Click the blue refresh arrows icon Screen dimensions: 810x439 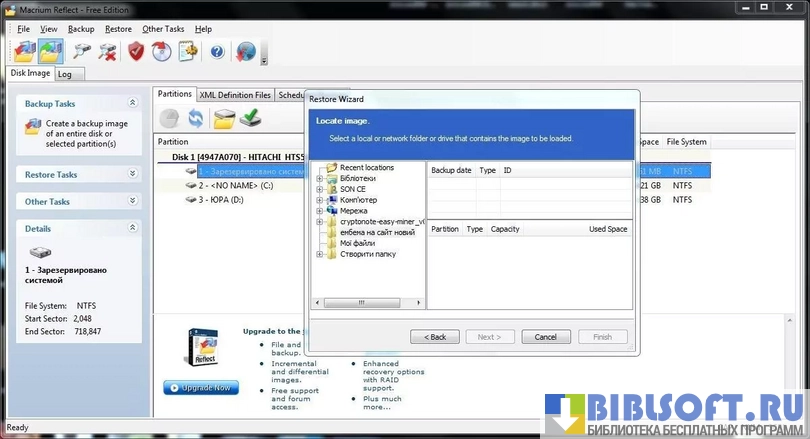(196, 119)
